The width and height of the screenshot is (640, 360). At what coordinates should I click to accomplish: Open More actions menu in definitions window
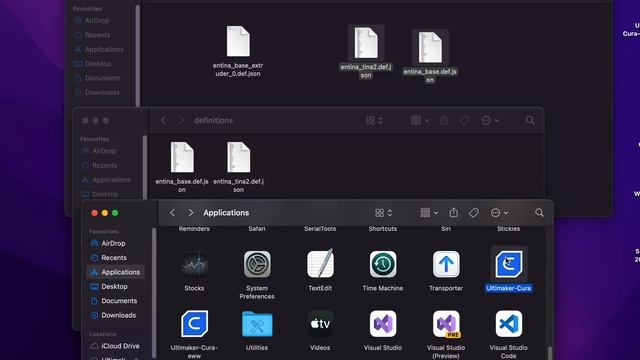pos(490,120)
